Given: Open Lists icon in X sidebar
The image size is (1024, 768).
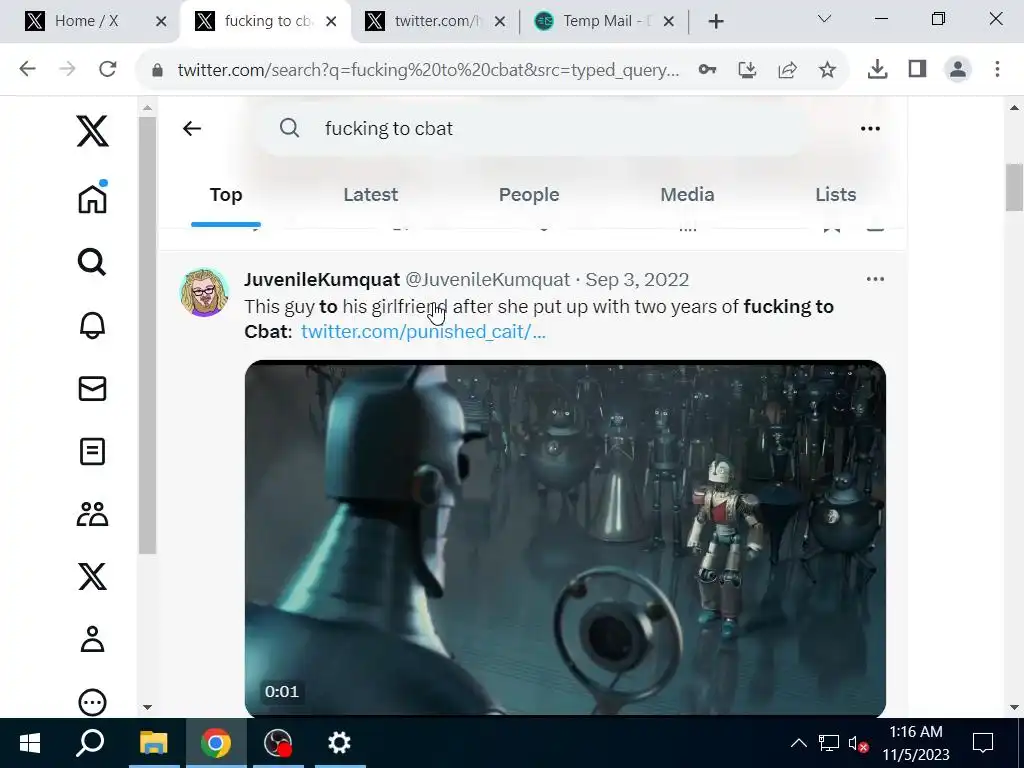Looking at the screenshot, I should [92, 451].
